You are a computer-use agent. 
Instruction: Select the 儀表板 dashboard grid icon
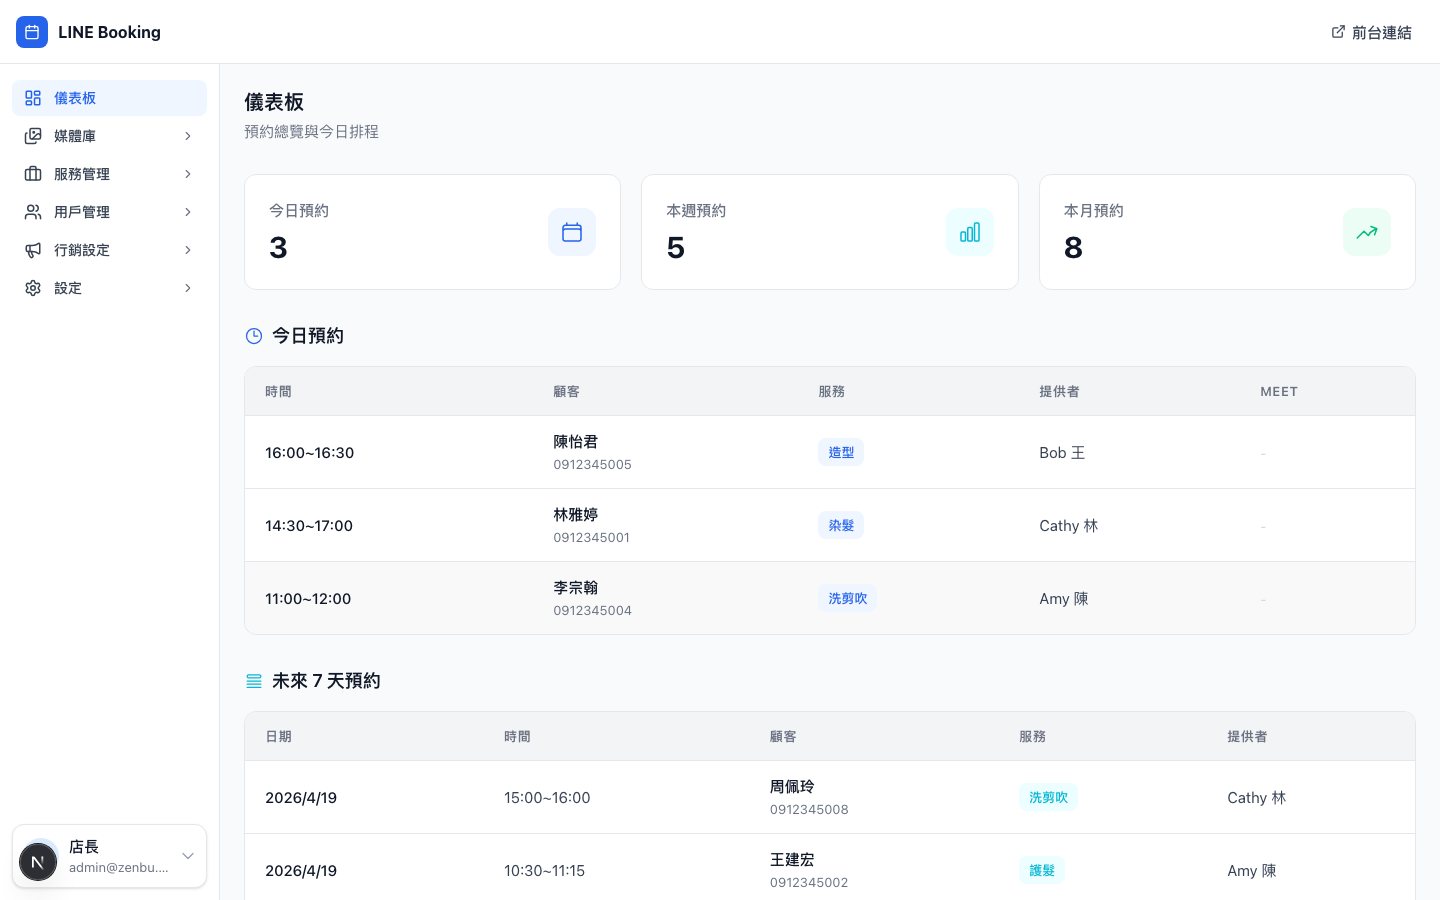[x=33, y=98]
